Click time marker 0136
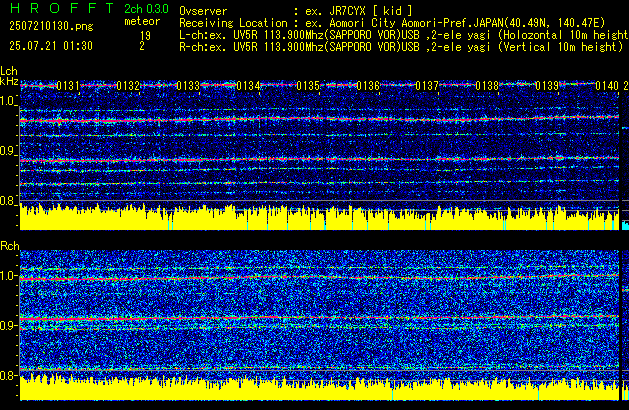Viewport: 629px width, 410px height. (x=368, y=85)
